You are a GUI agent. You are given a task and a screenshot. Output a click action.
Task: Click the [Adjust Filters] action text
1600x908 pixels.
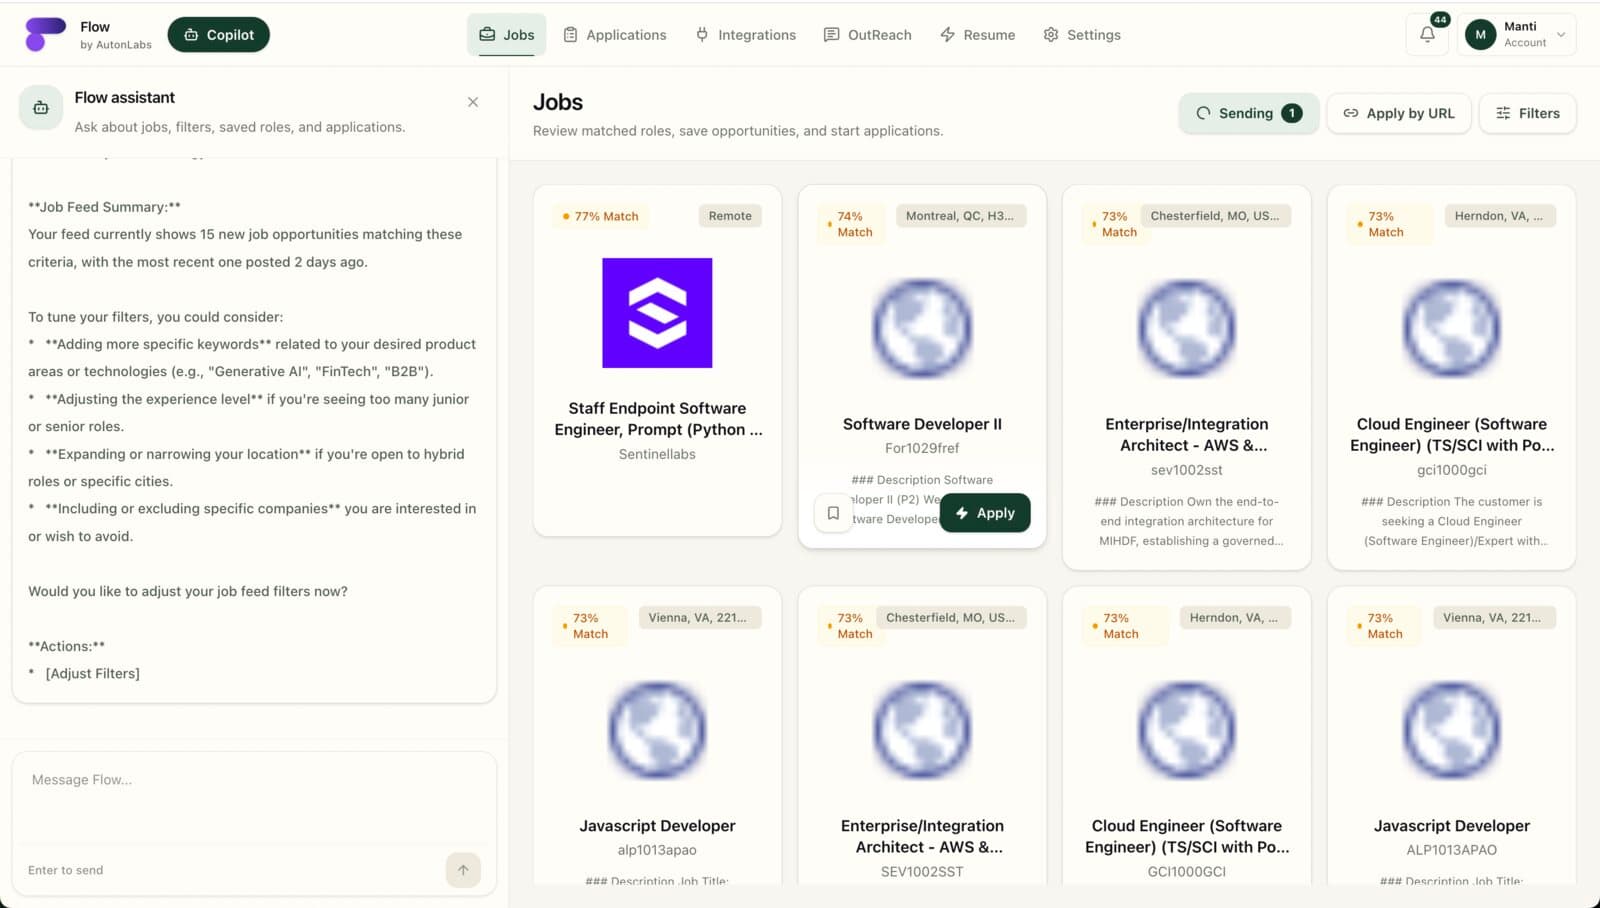pos(93,674)
